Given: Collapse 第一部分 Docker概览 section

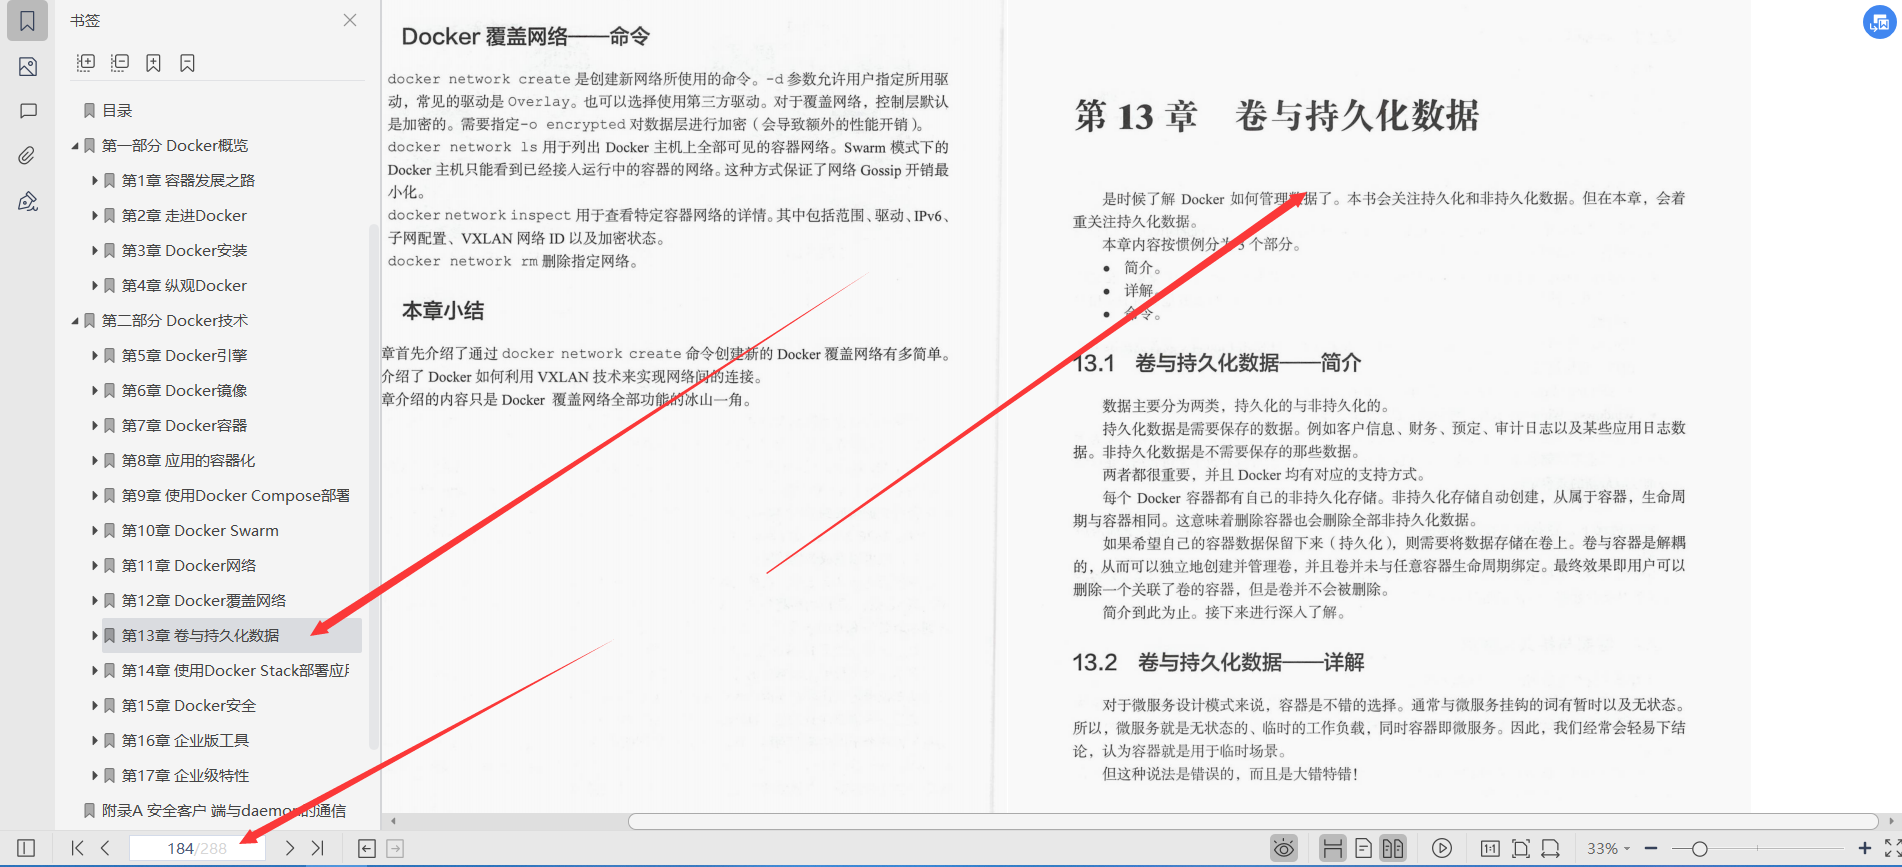Looking at the screenshot, I should pos(75,146).
